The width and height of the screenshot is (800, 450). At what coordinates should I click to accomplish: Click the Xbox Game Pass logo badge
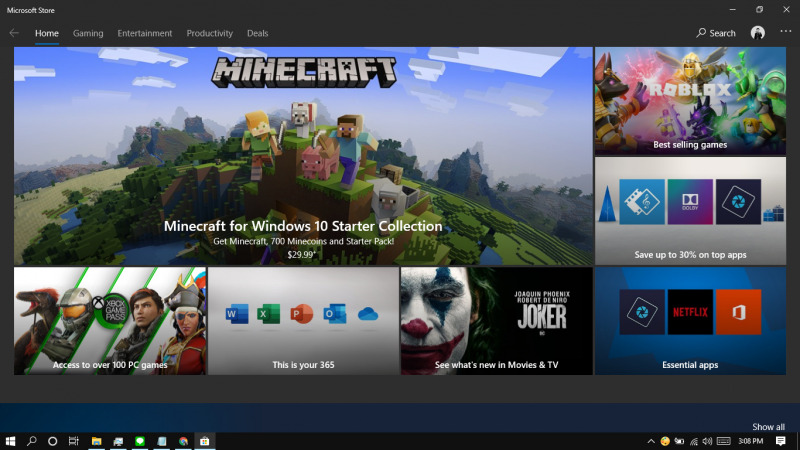click(113, 309)
